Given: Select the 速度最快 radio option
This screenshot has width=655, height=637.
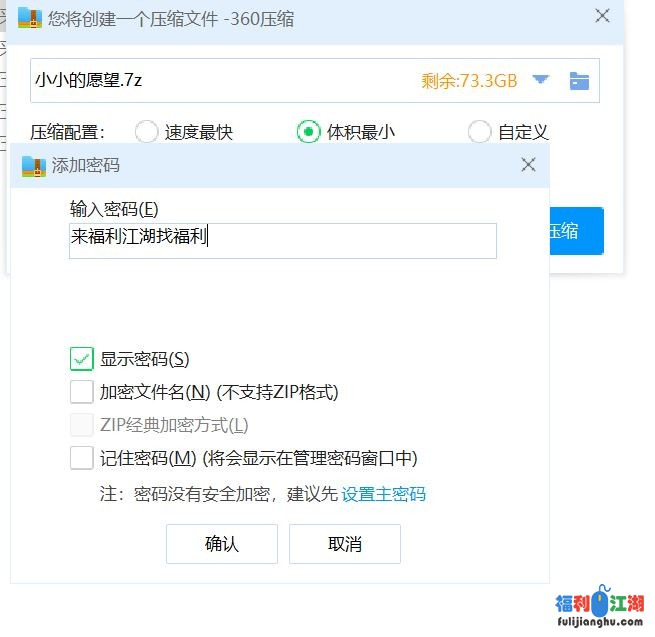Looking at the screenshot, I should [146, 132].
